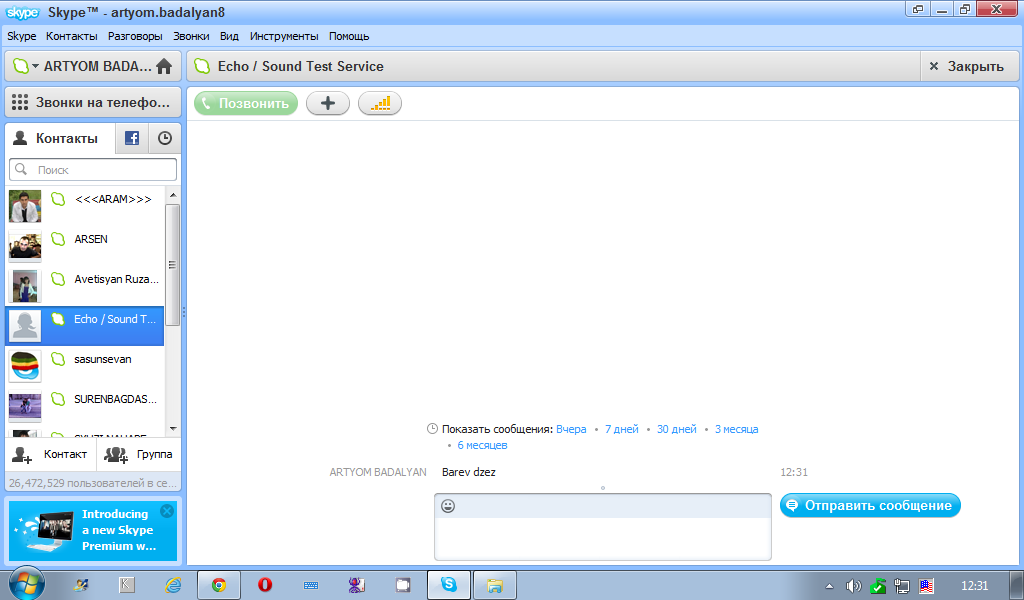Show messages from 6 месяцев

(x=482, y=445)
